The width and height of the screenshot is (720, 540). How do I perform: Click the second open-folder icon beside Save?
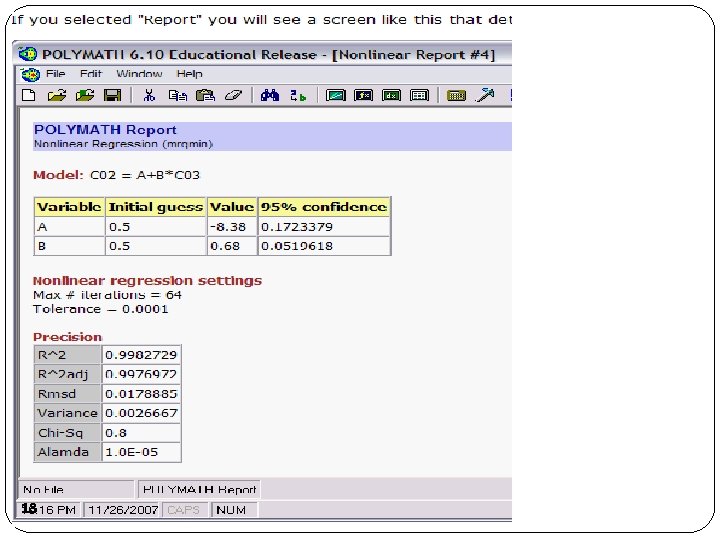[85, 95]
